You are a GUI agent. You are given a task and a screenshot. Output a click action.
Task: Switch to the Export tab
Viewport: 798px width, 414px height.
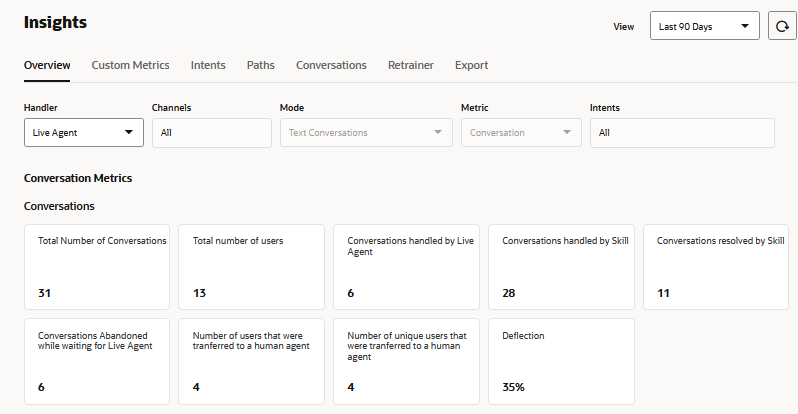pyautogui.click(x=471, y=65)
